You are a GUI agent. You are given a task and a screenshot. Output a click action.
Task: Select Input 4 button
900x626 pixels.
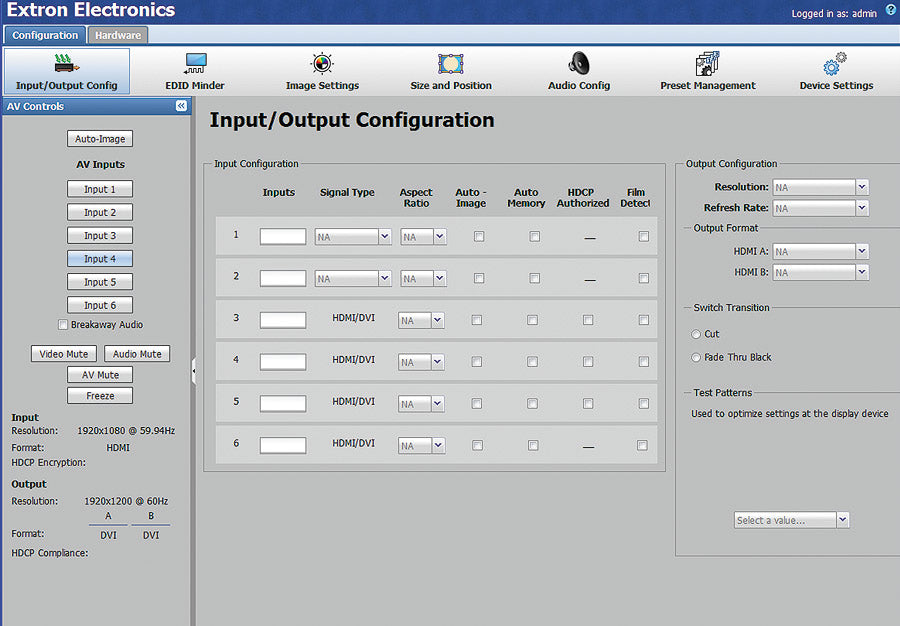pyautogui.click(x=100, y=259)
